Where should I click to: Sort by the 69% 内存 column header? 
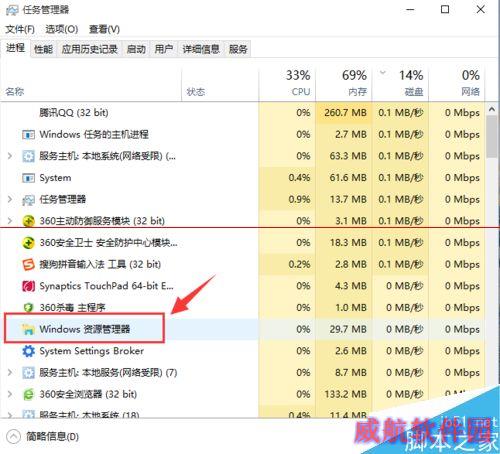click(x=343, y=85)
